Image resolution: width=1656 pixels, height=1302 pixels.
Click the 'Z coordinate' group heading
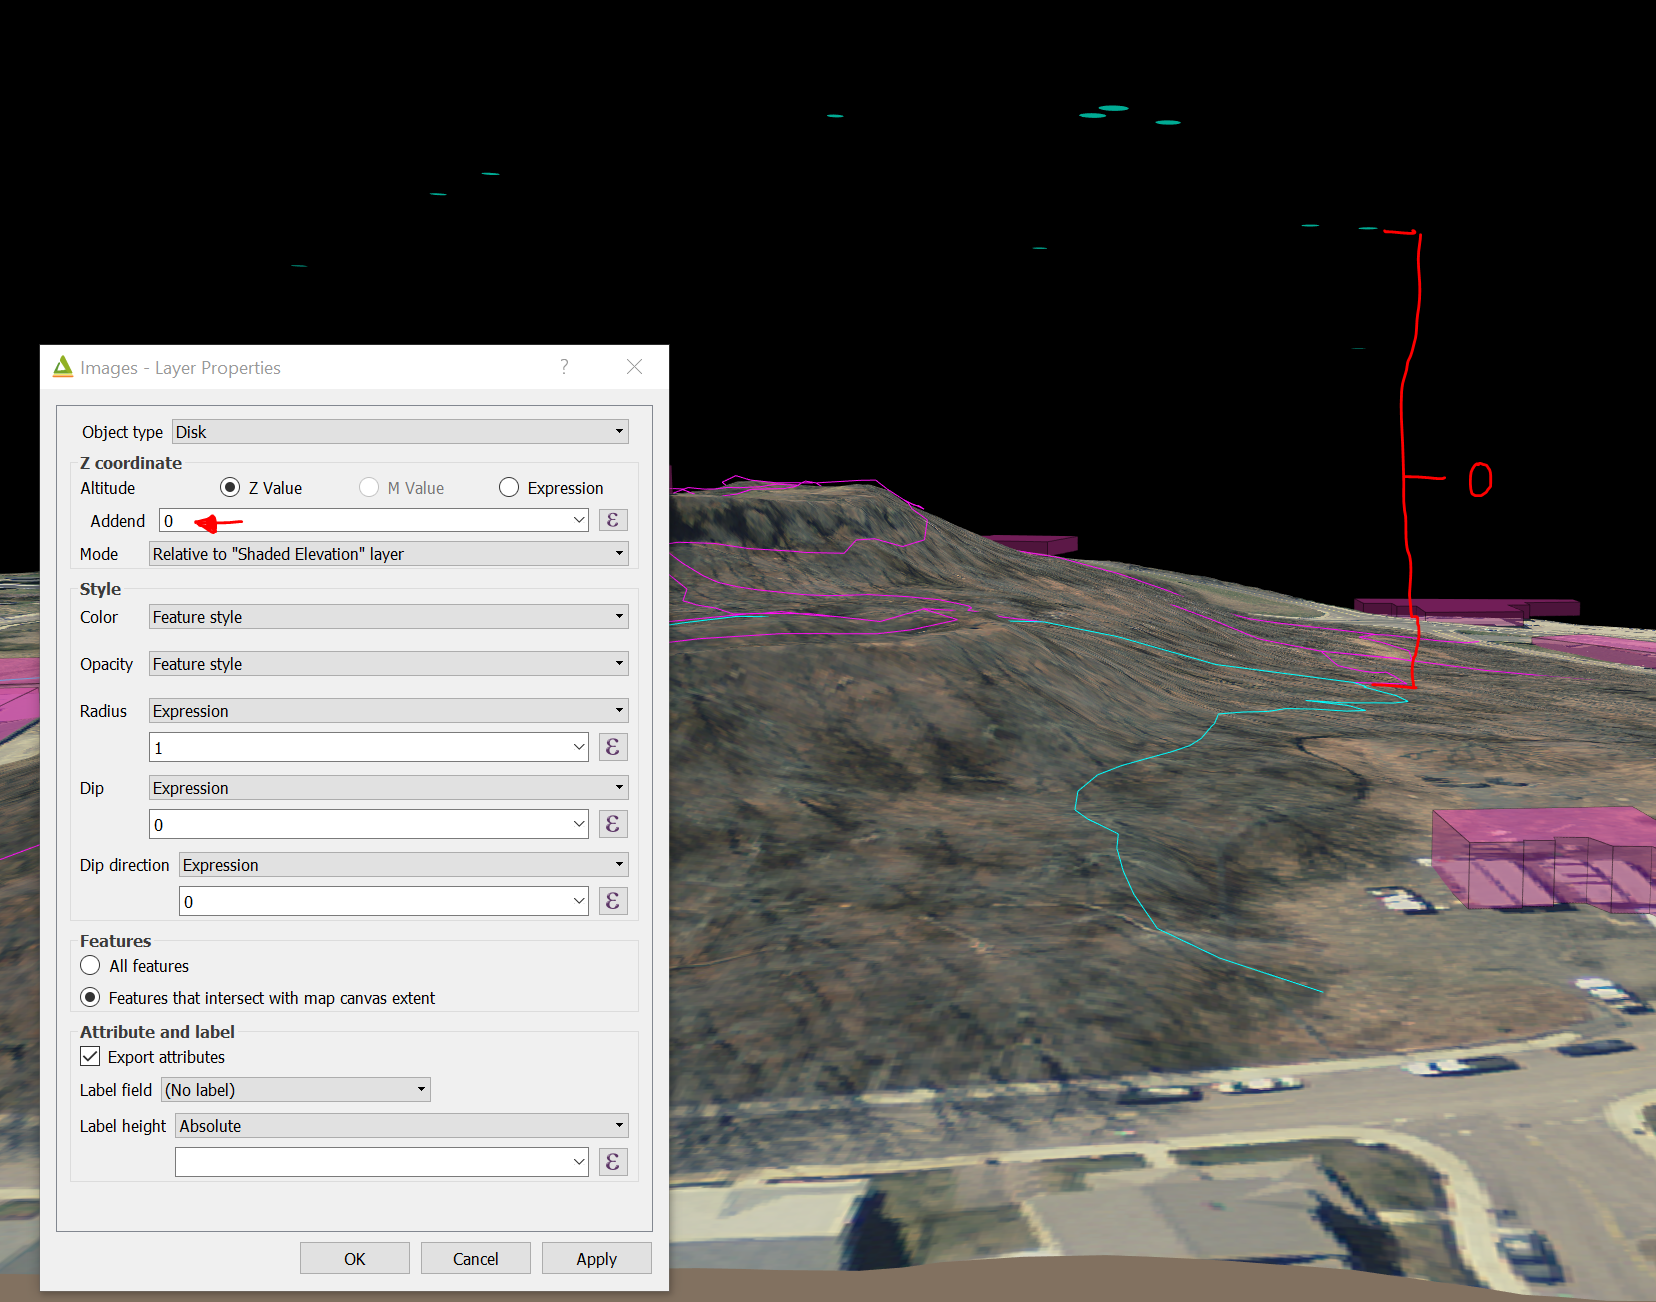click(x=131, y=463)
